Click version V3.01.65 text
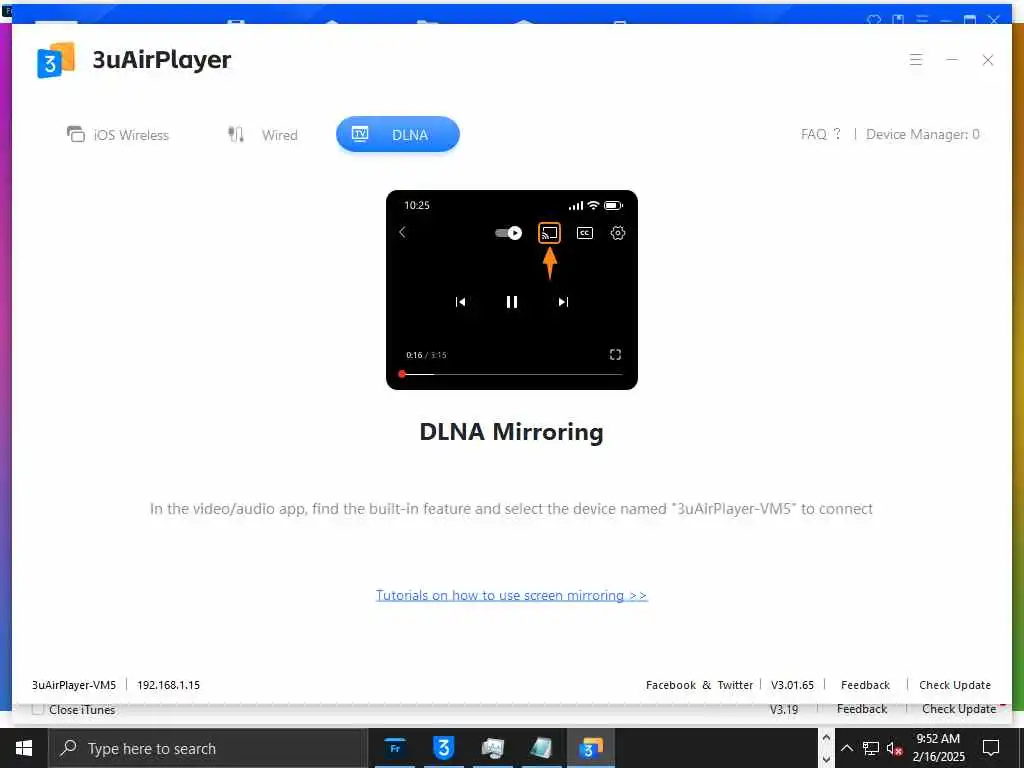 (x=792, y=685)
